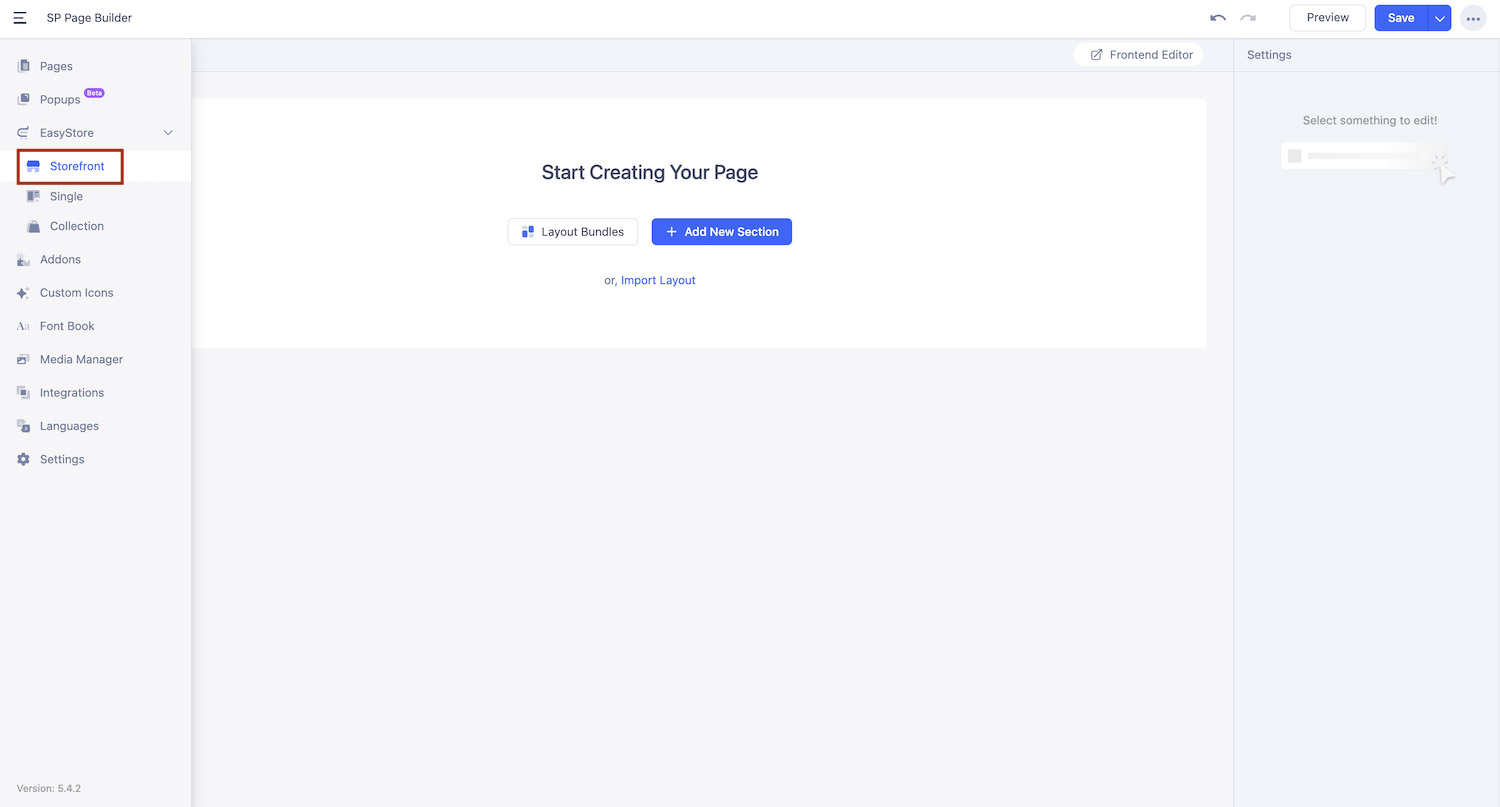This screenshot has width=1500, height=807.
Task: Click the redo arrow icon
Action: click(x=1248, y=18)
